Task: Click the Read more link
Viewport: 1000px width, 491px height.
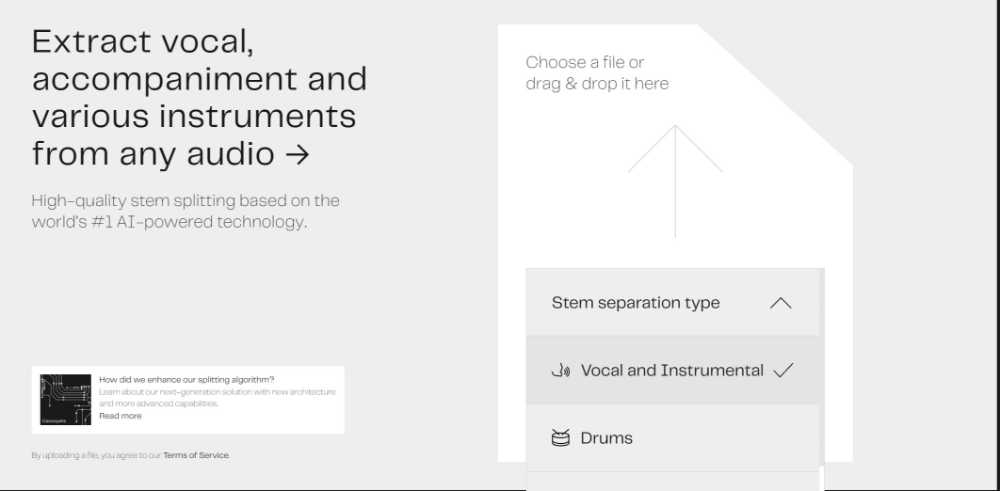Action: pyautogui.click(x=120, y=416)
